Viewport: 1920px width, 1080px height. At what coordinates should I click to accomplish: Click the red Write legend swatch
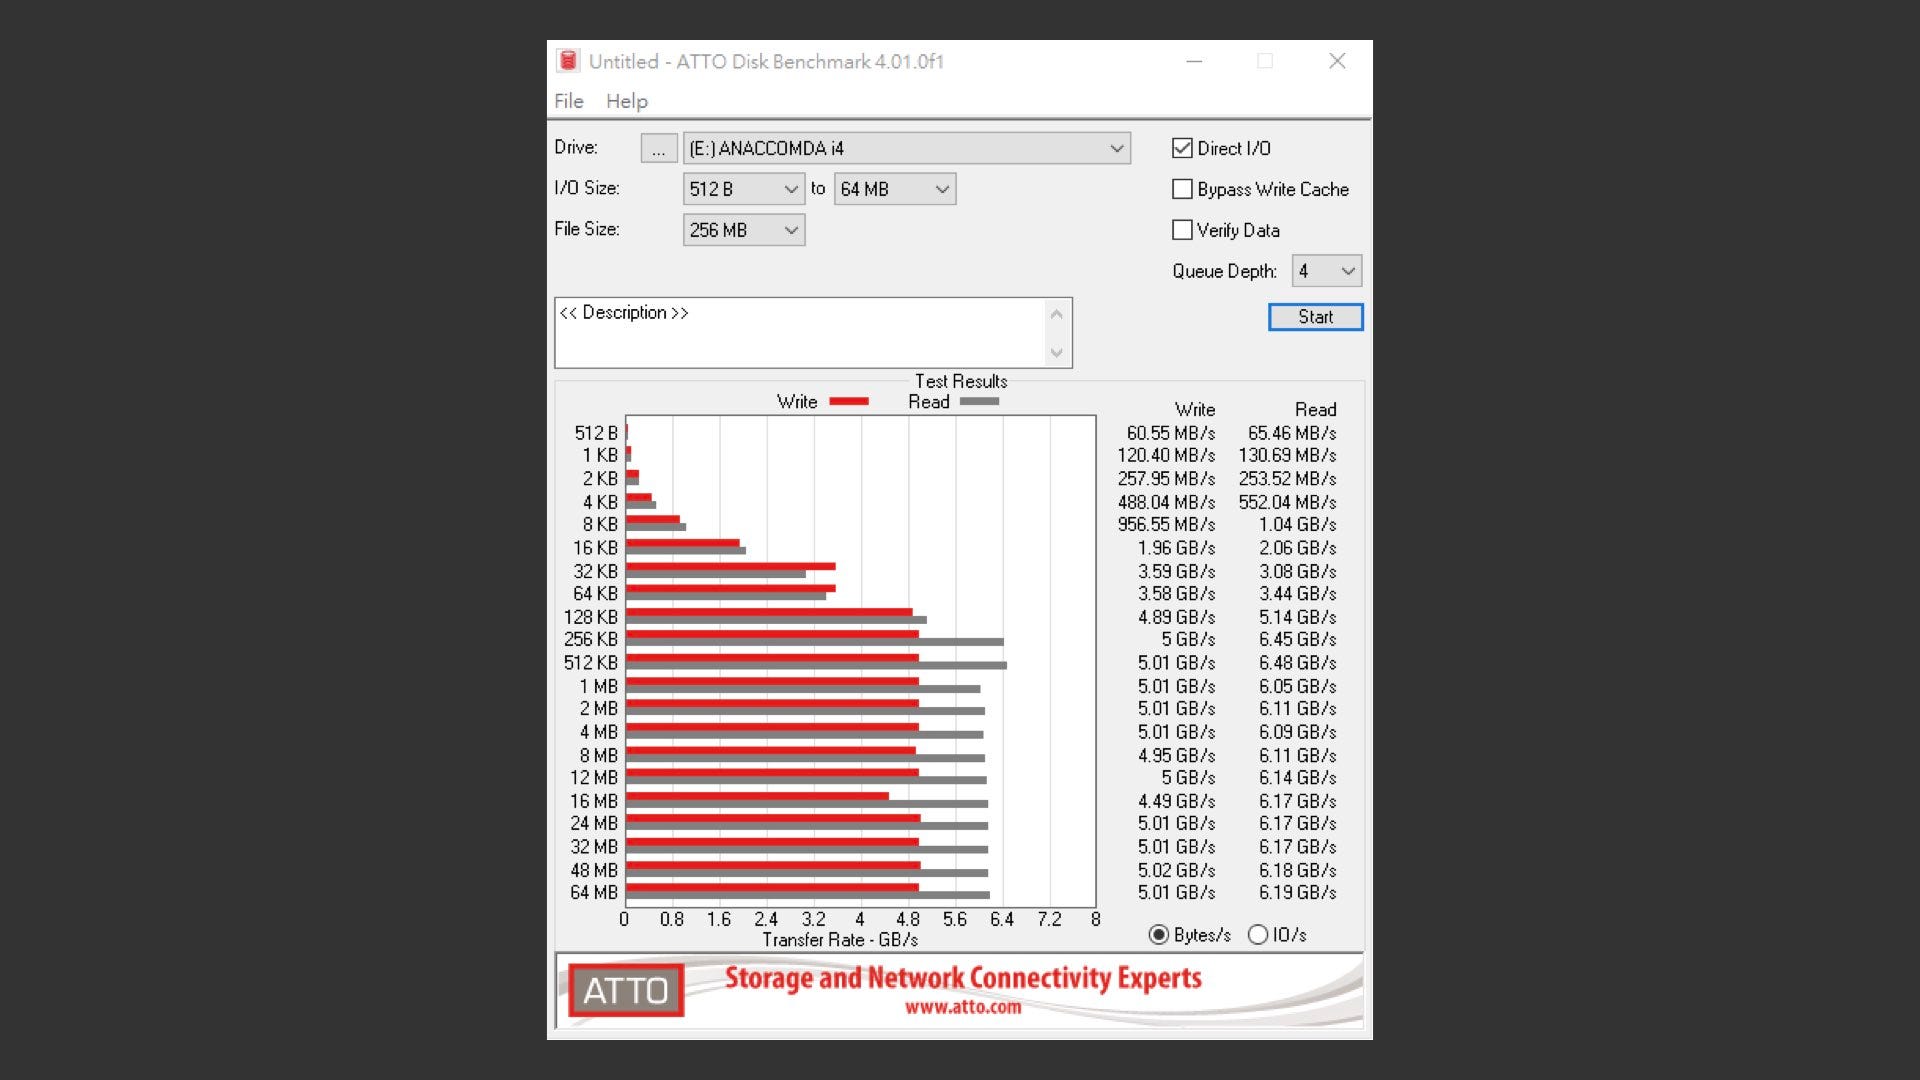(x=849, y=402)
